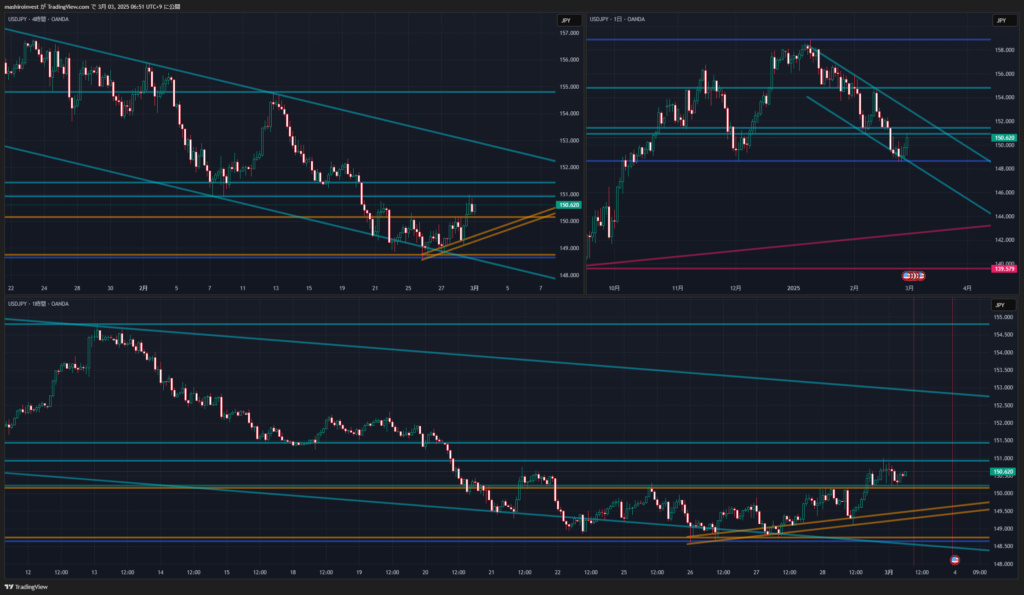Click the mashiroinvest published header text
Image resolution: width=1024 pixels, height=595 pixels.
(92, 7)
